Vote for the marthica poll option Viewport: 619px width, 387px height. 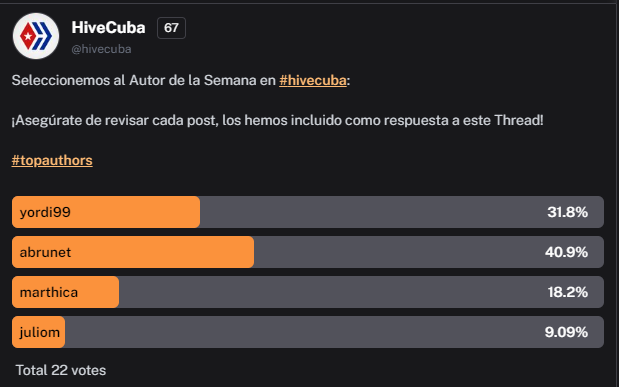[x=308, y=292]
